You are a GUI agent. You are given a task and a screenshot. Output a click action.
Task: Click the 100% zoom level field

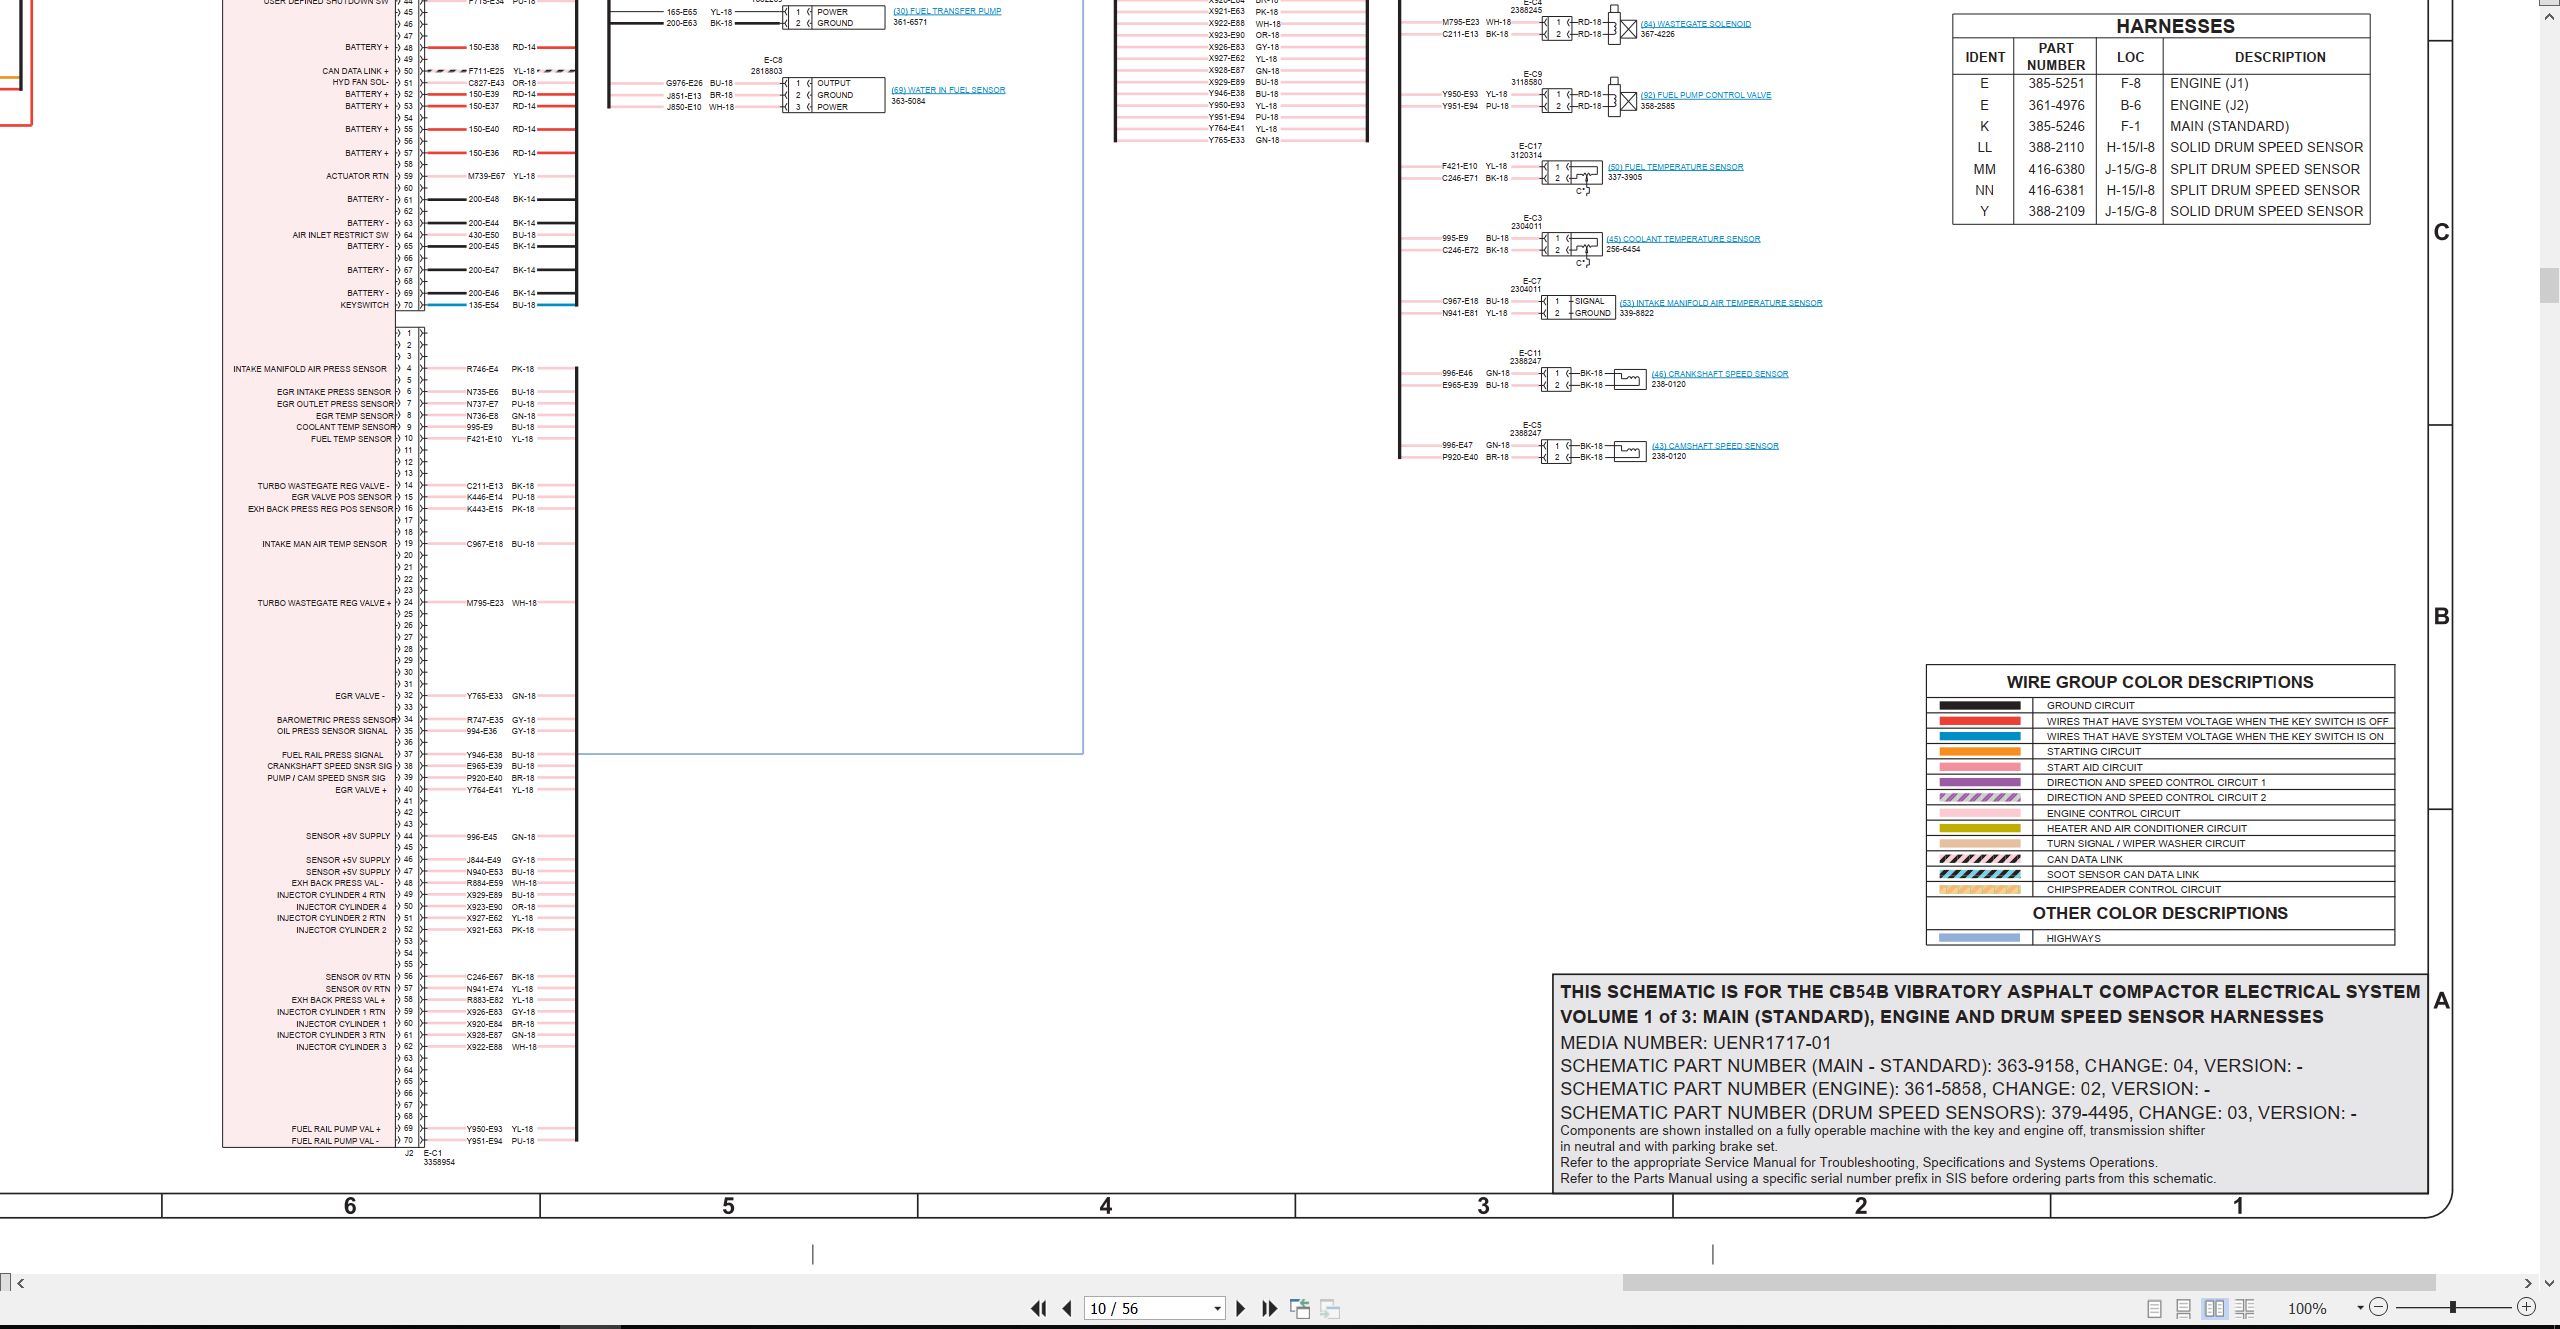click(2307, 1308)
